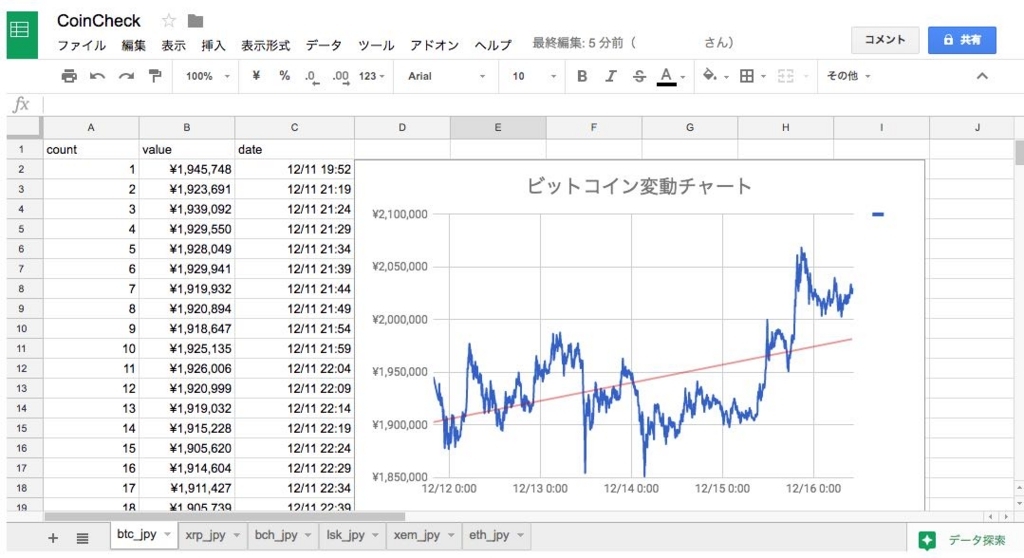
Task: Open the ヘルプ menu
Action: point(493,45)
